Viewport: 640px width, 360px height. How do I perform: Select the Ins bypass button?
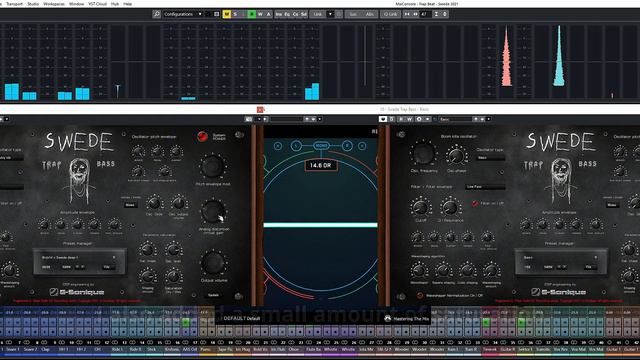(x=279, y=14)
